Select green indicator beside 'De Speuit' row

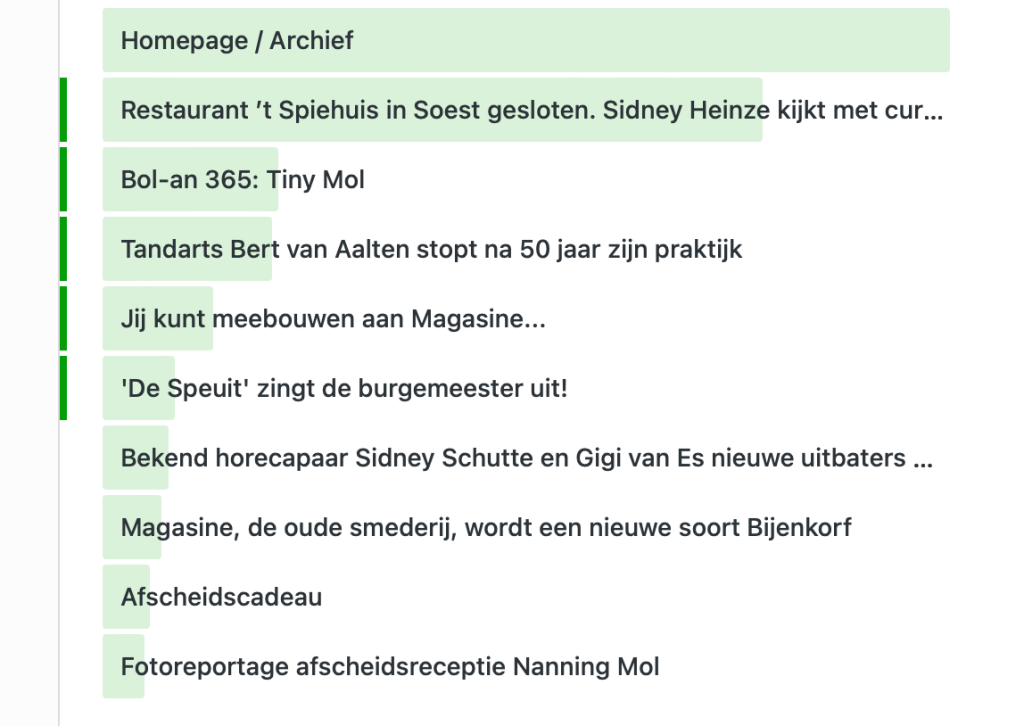63,388
